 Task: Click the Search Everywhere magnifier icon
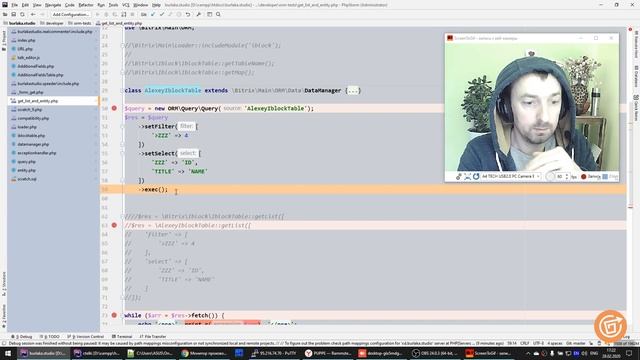(x=218, y=14)
